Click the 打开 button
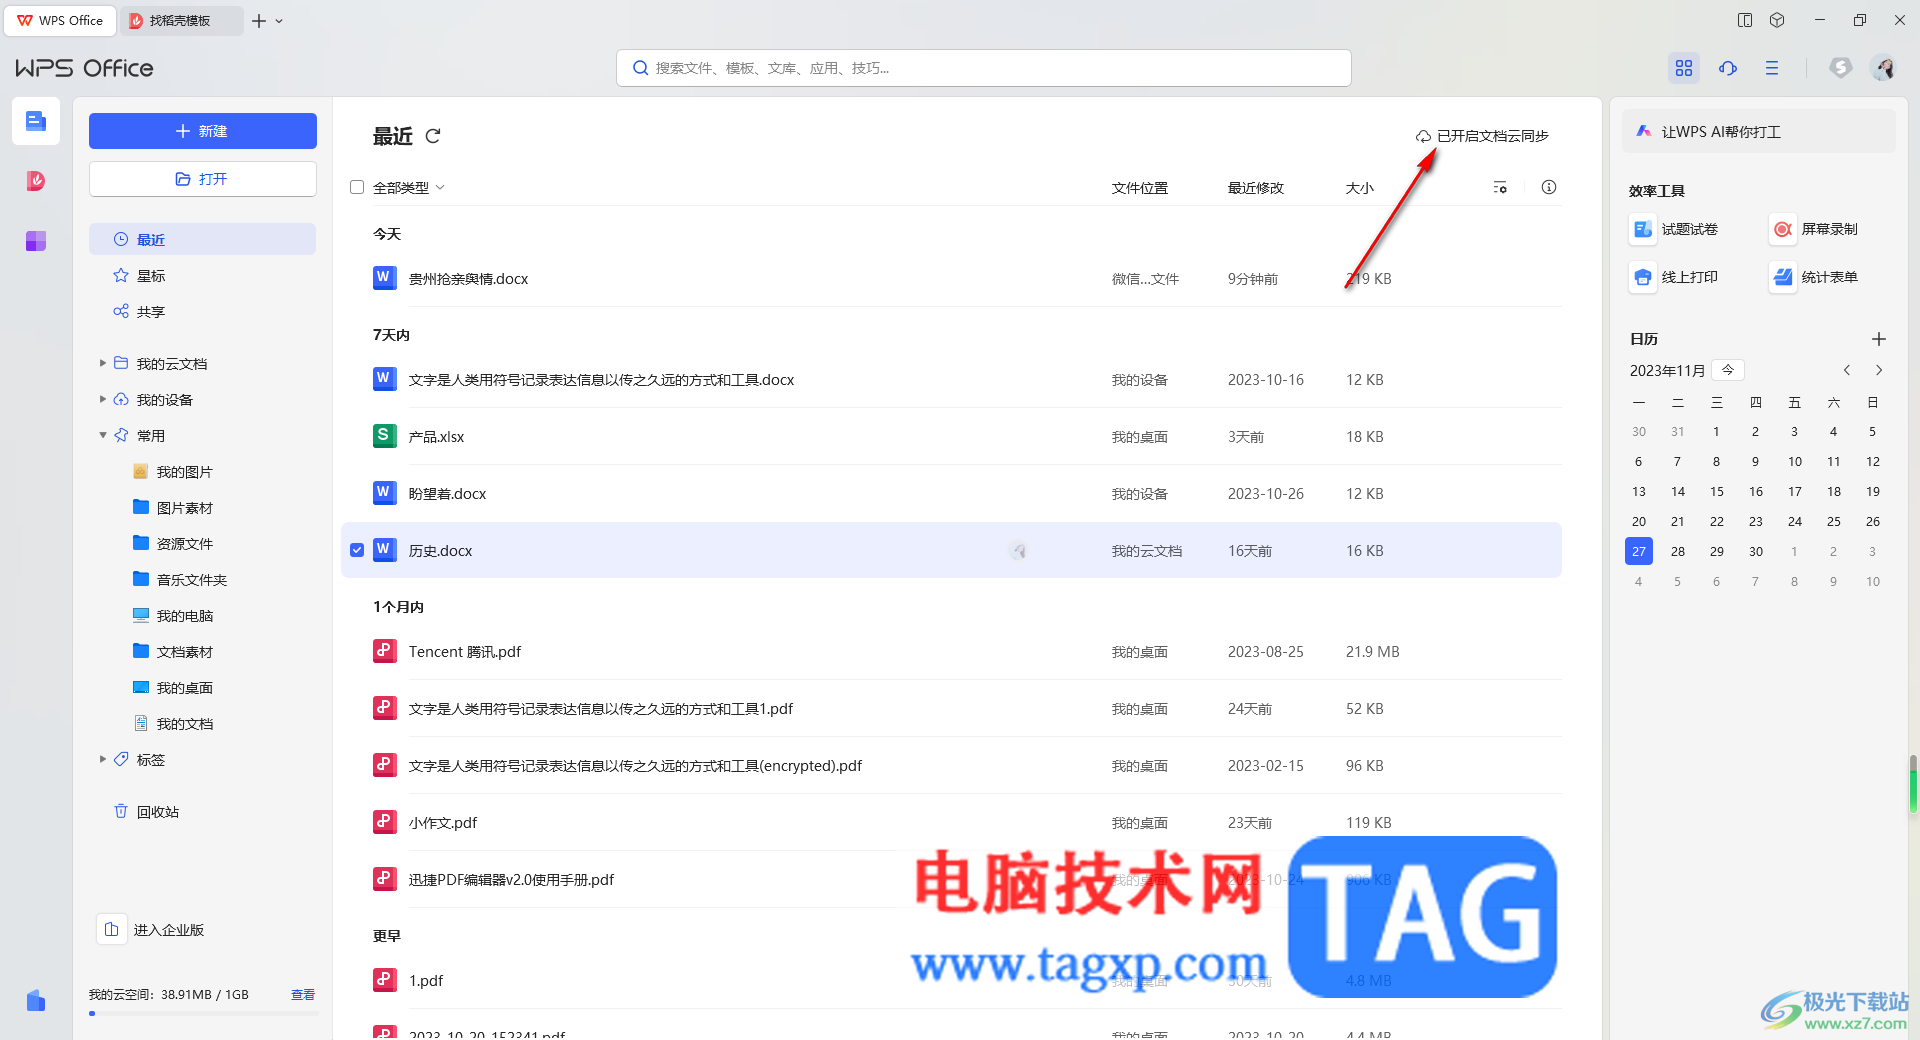This screenshot has height=1040, width=1920. [202, 179]
